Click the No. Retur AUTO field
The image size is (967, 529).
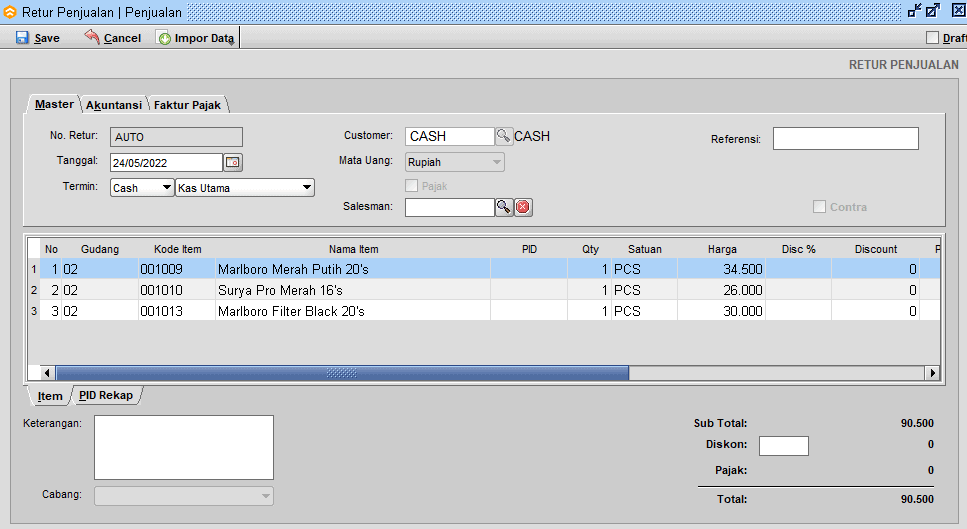(x=176, y=137)
